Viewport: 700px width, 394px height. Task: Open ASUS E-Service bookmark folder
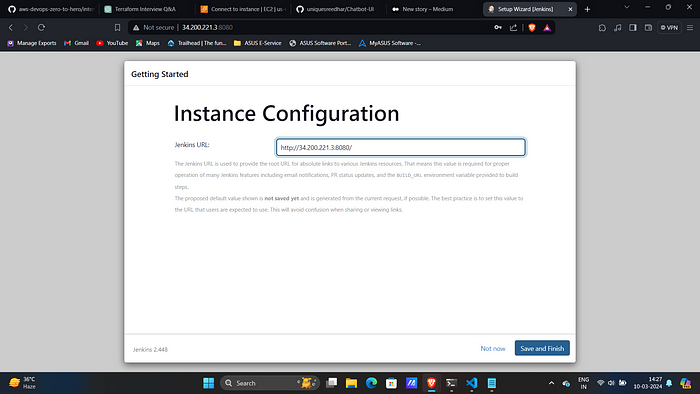click(x=258, y=43)
